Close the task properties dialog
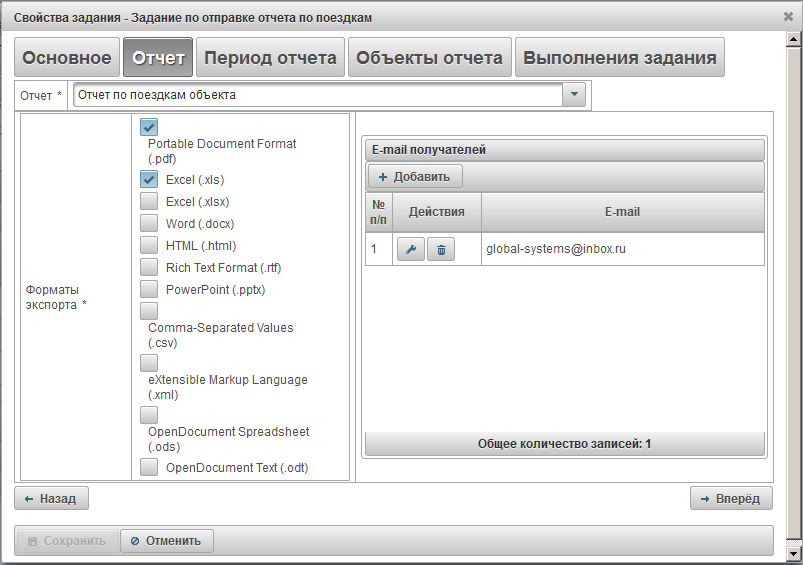This screenshot has height=565, width=803. (x=788, y=16)
